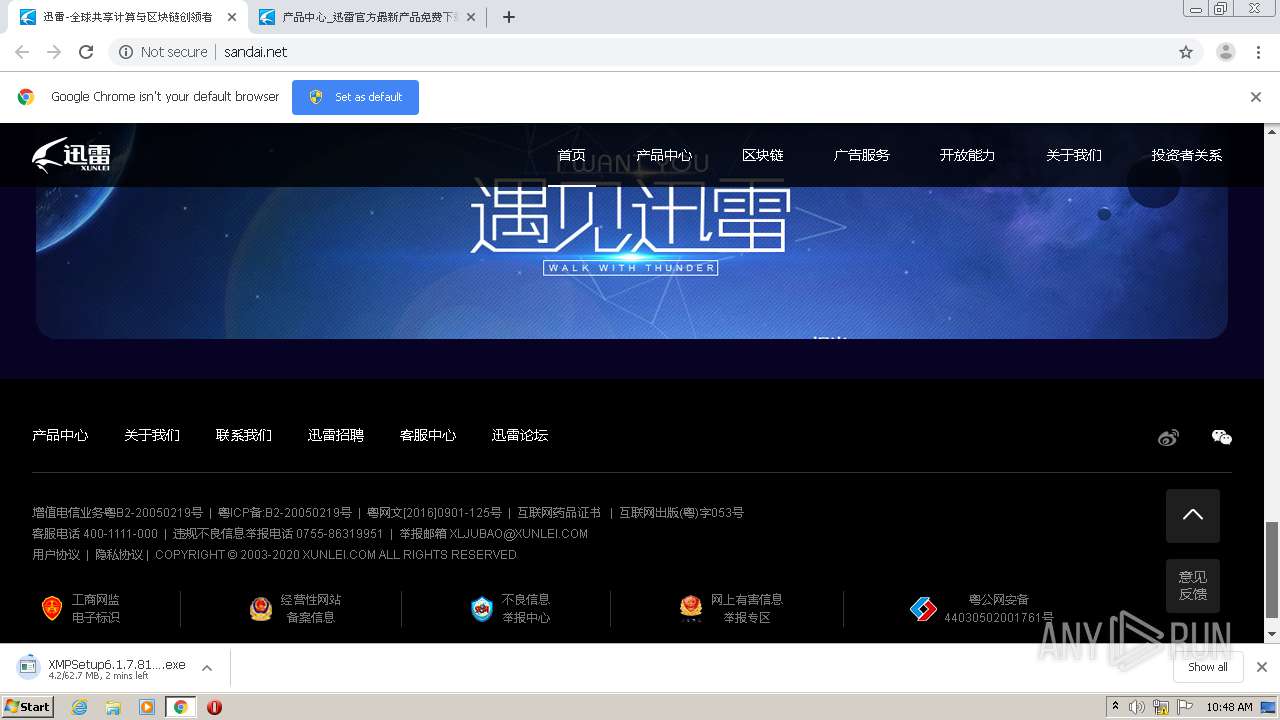Click the 不良信息举报中心 shield icon

coord(482,608)
